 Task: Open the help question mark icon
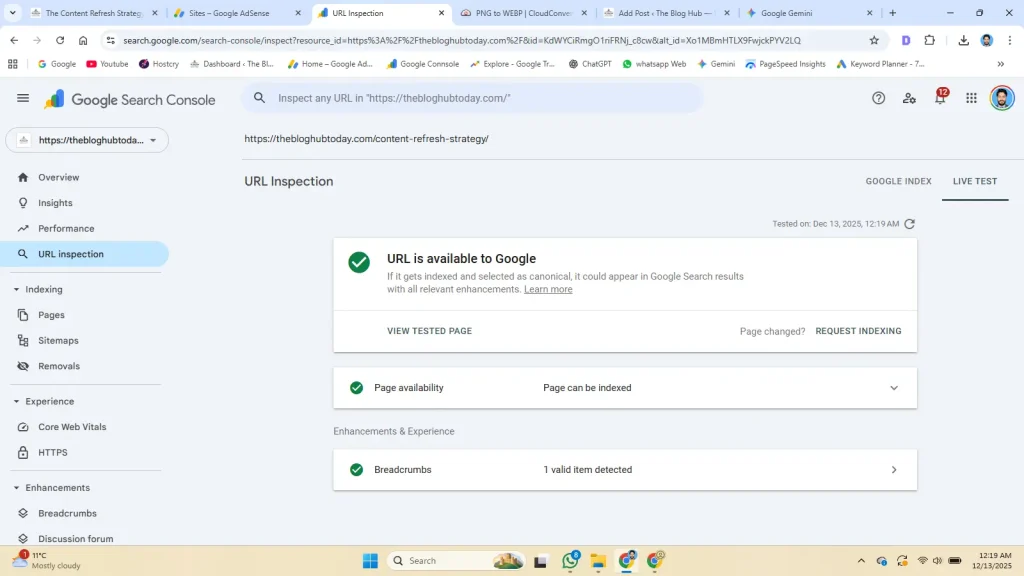click(x=878, y=98)
